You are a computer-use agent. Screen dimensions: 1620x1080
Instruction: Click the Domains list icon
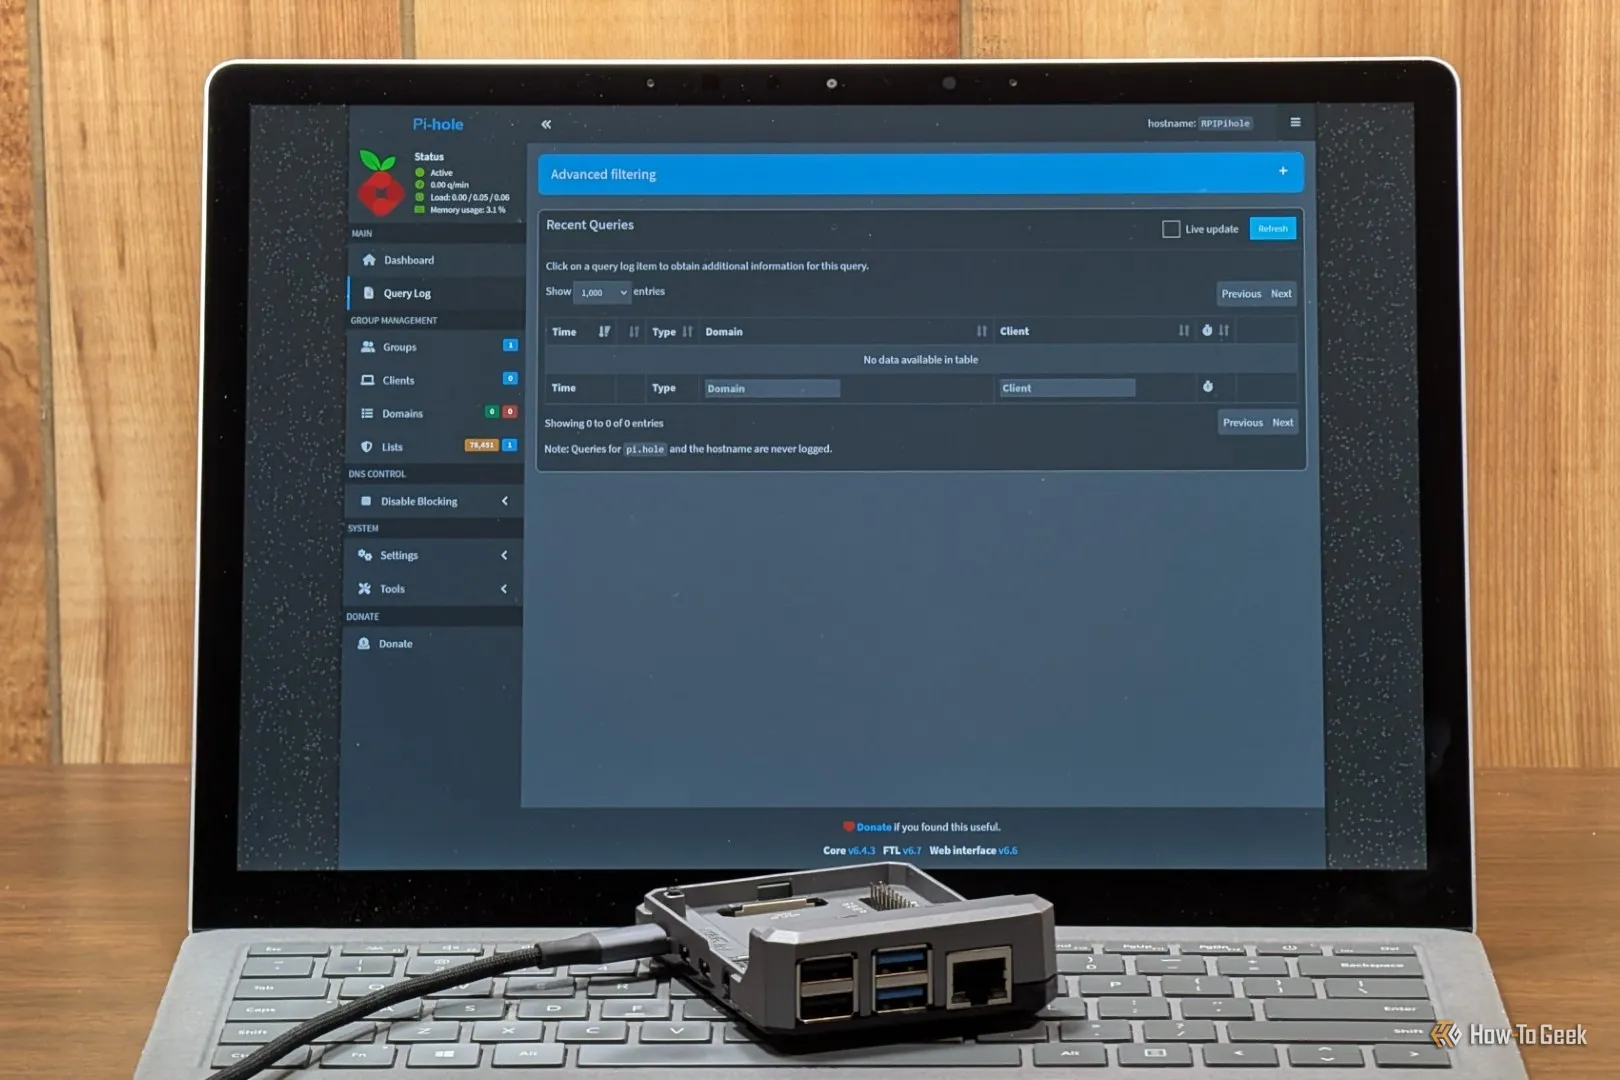[x=367, y=413]
